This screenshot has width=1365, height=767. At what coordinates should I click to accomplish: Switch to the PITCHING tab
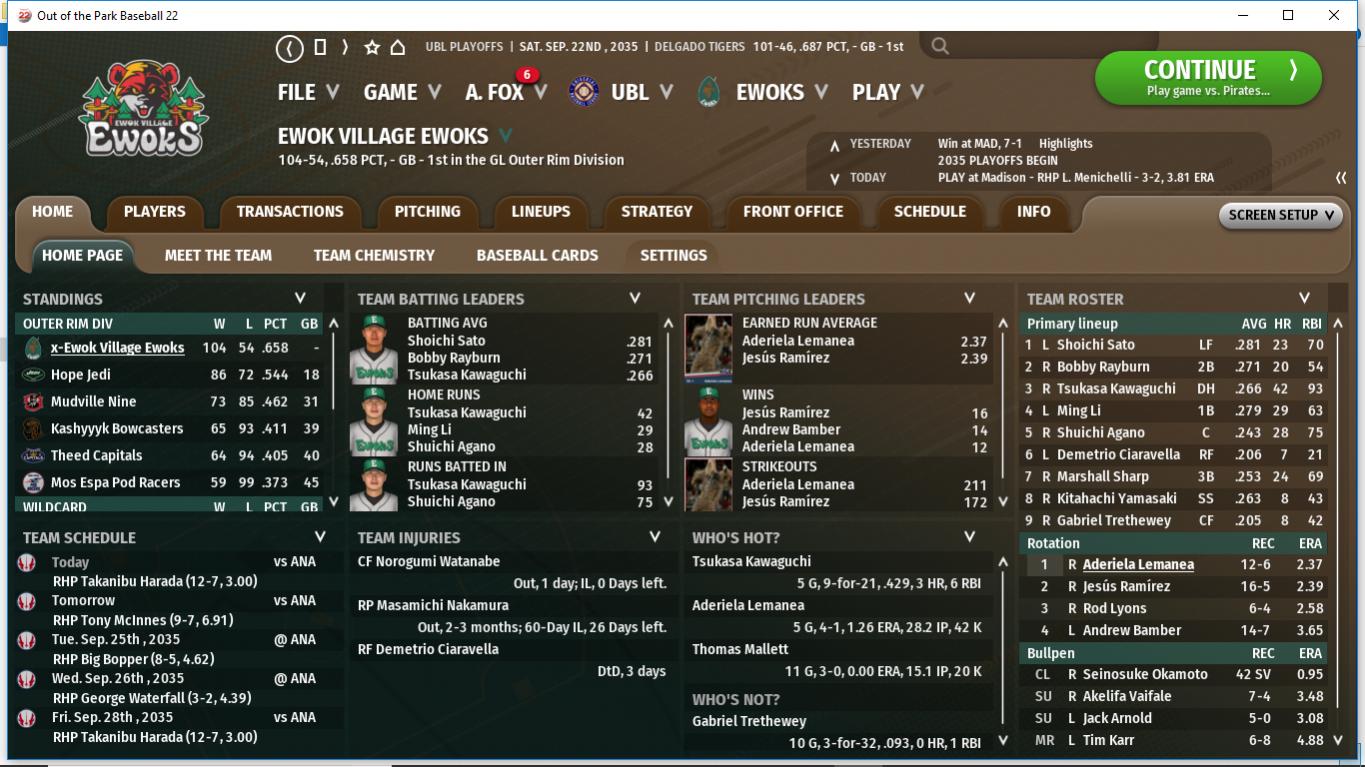tap(427, 212)
